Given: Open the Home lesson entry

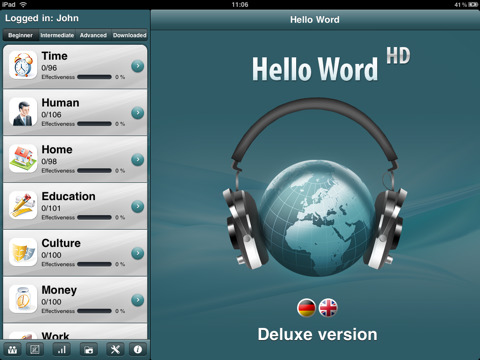Looking at the screenshot, I should tap(75, 159).
